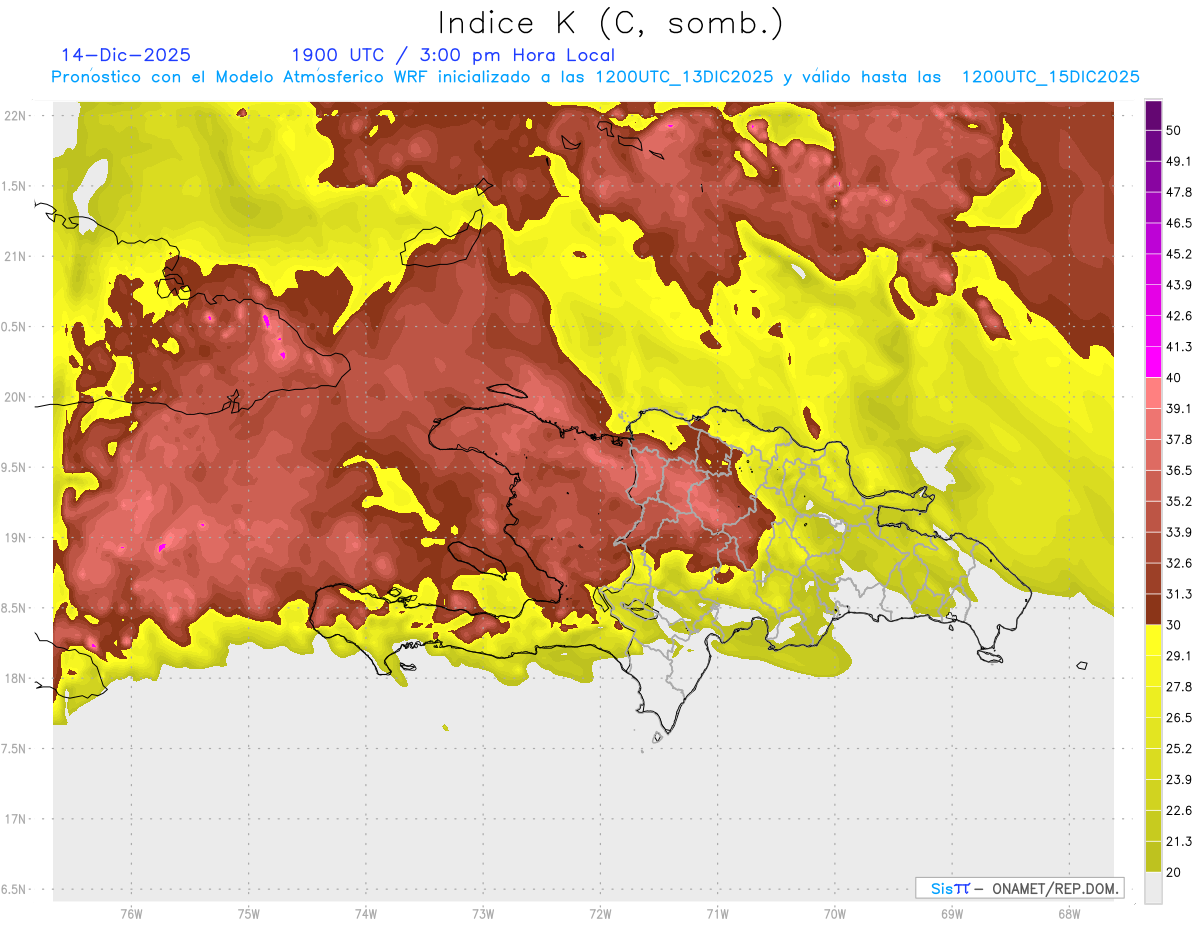Click the 'ONAMET/REP.DOM.' credit box
1200x927 pixels.
[1020, 888]
